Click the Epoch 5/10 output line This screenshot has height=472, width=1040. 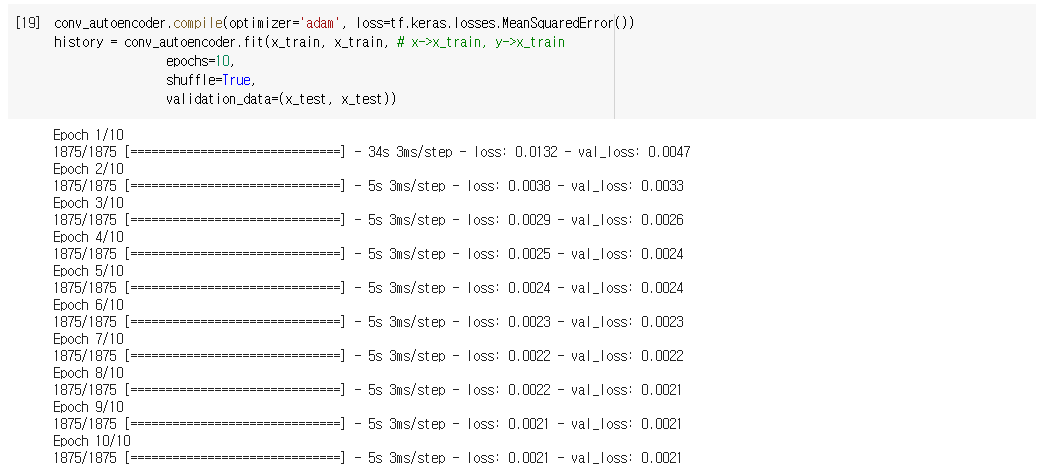[88, 271]
